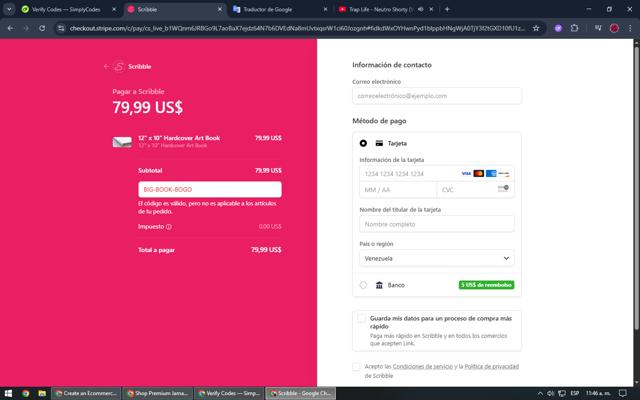
Task: Click the CVC input field
Action: pyautogui.click(x=476, y=190)
